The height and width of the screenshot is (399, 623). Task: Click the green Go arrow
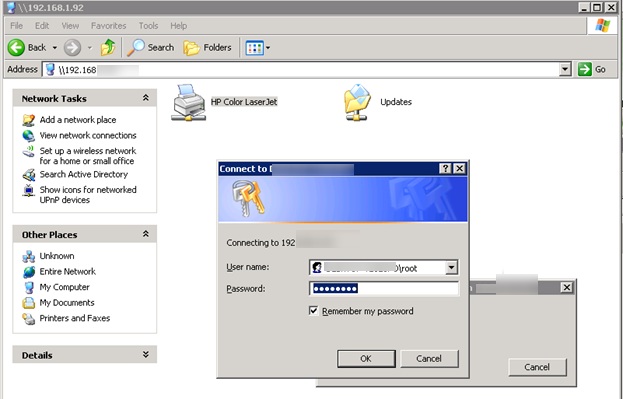[584, 70]
